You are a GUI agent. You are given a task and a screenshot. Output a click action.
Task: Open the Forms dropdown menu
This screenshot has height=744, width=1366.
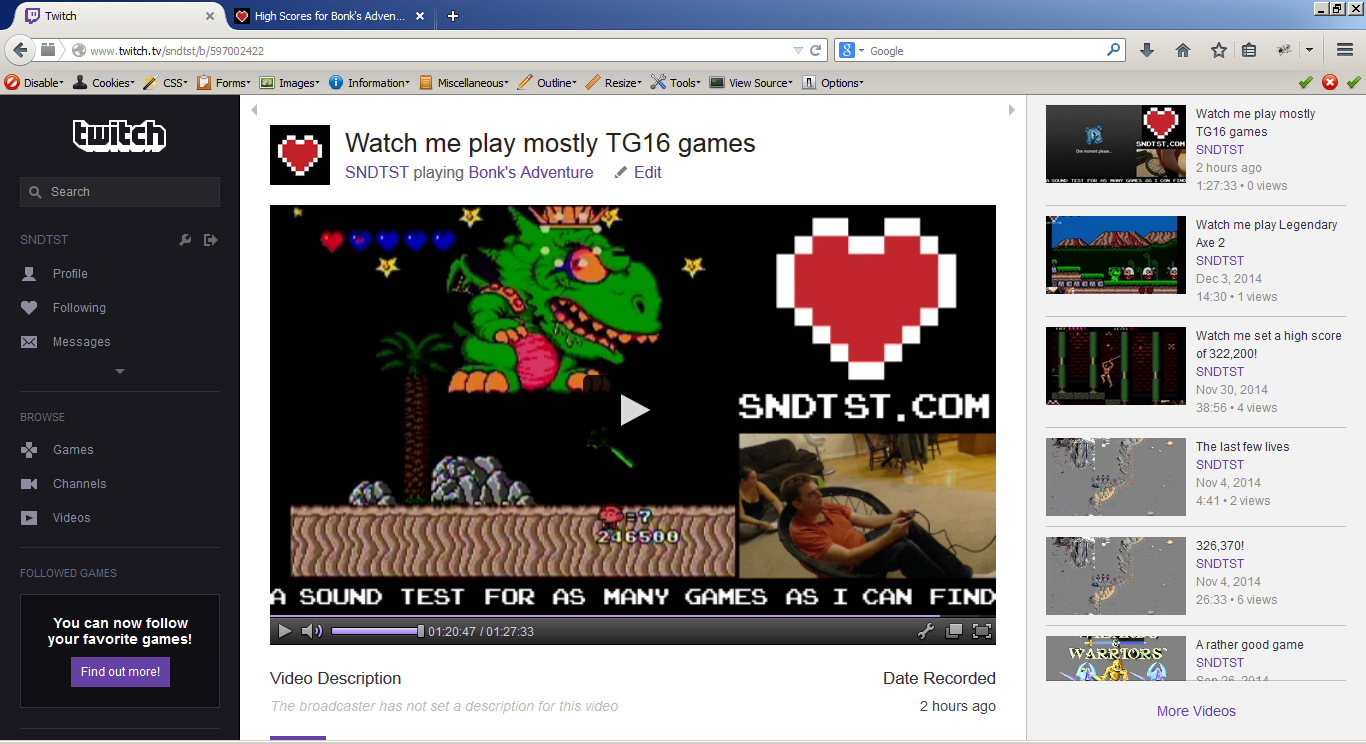[x=224, y=83]
